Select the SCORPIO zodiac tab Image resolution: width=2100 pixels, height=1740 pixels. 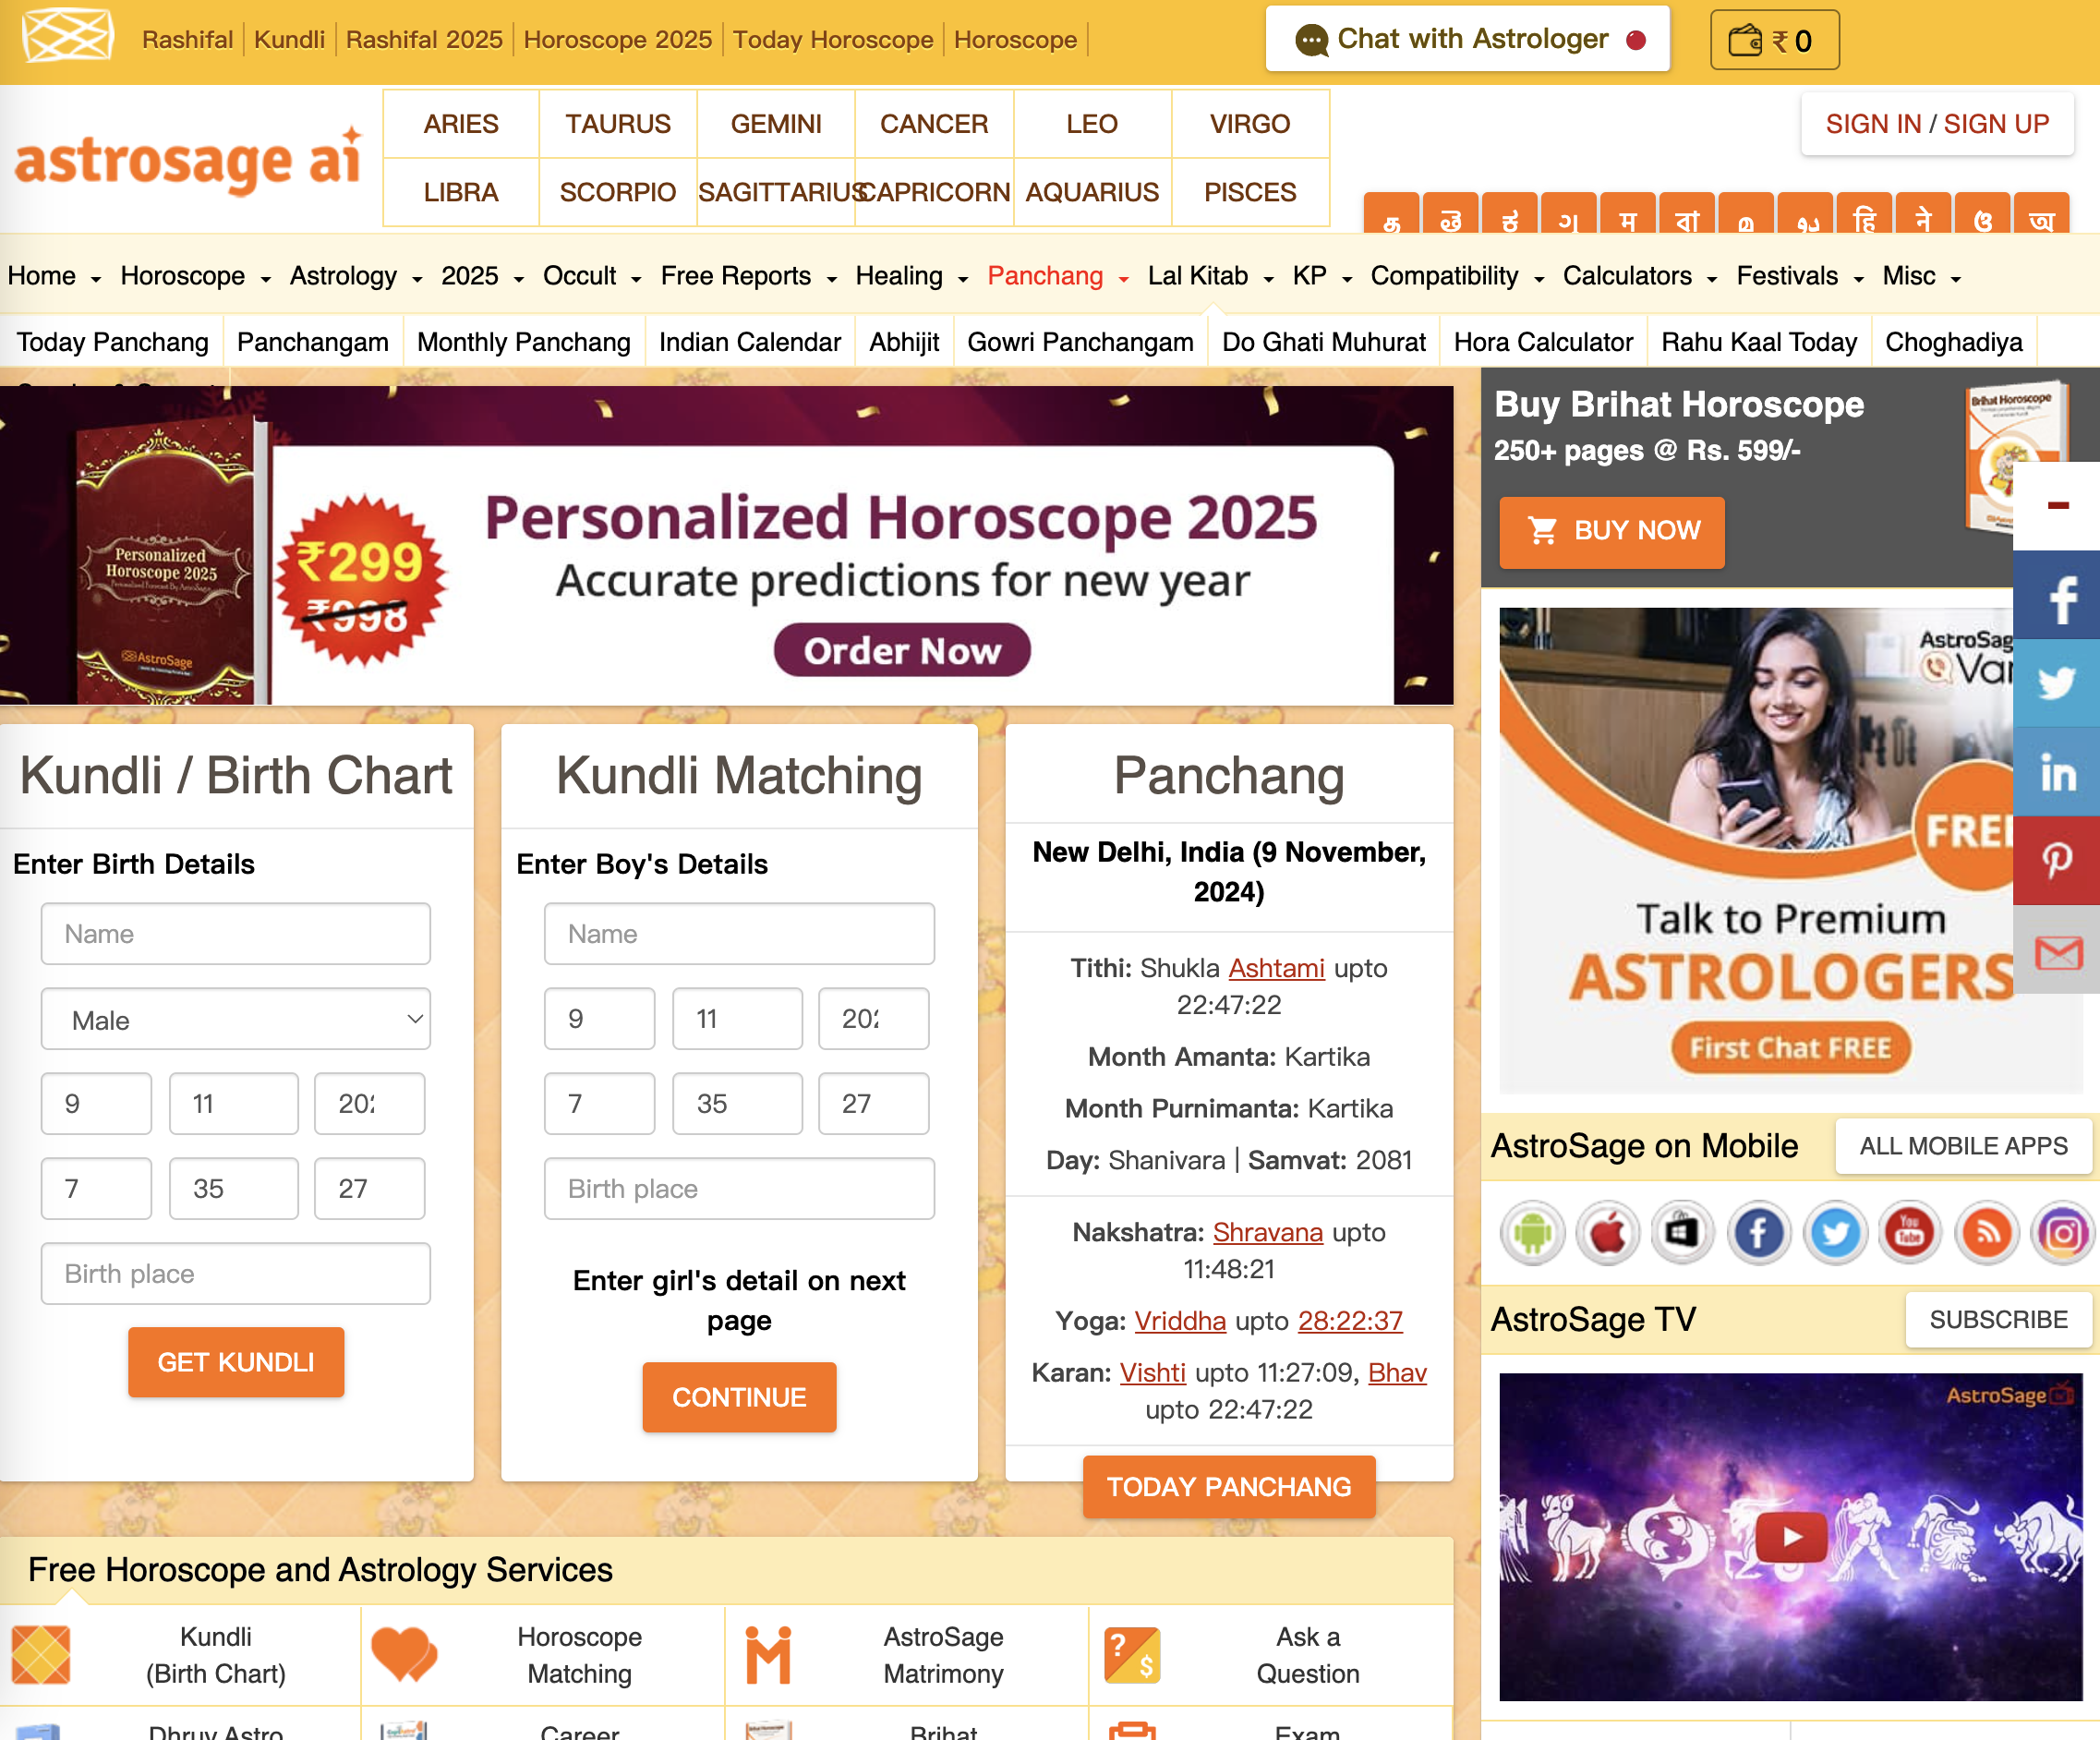pyautogui.click(x=618, y=192)
